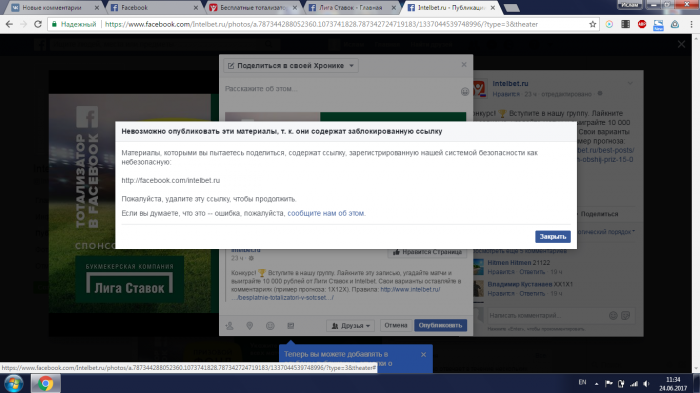Open the intelbet.ru rules link in preview
This screenshot has height=393, width=700.
tap(336, 293)
